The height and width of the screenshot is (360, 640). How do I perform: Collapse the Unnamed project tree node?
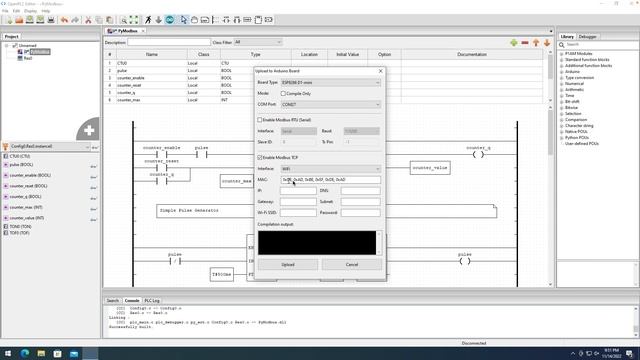7,46
